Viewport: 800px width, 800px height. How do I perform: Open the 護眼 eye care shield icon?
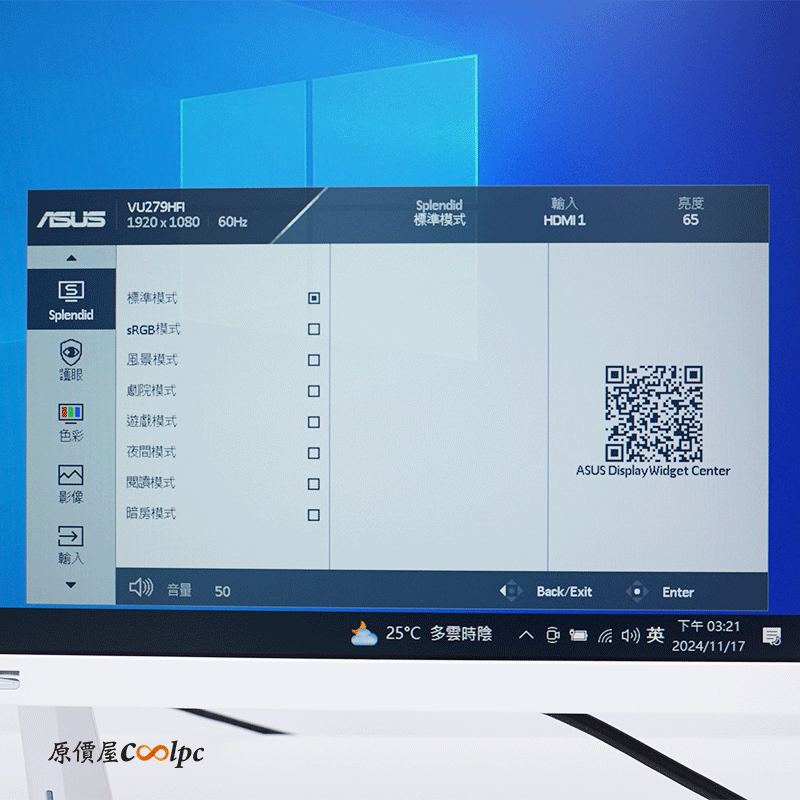point(71,352)
